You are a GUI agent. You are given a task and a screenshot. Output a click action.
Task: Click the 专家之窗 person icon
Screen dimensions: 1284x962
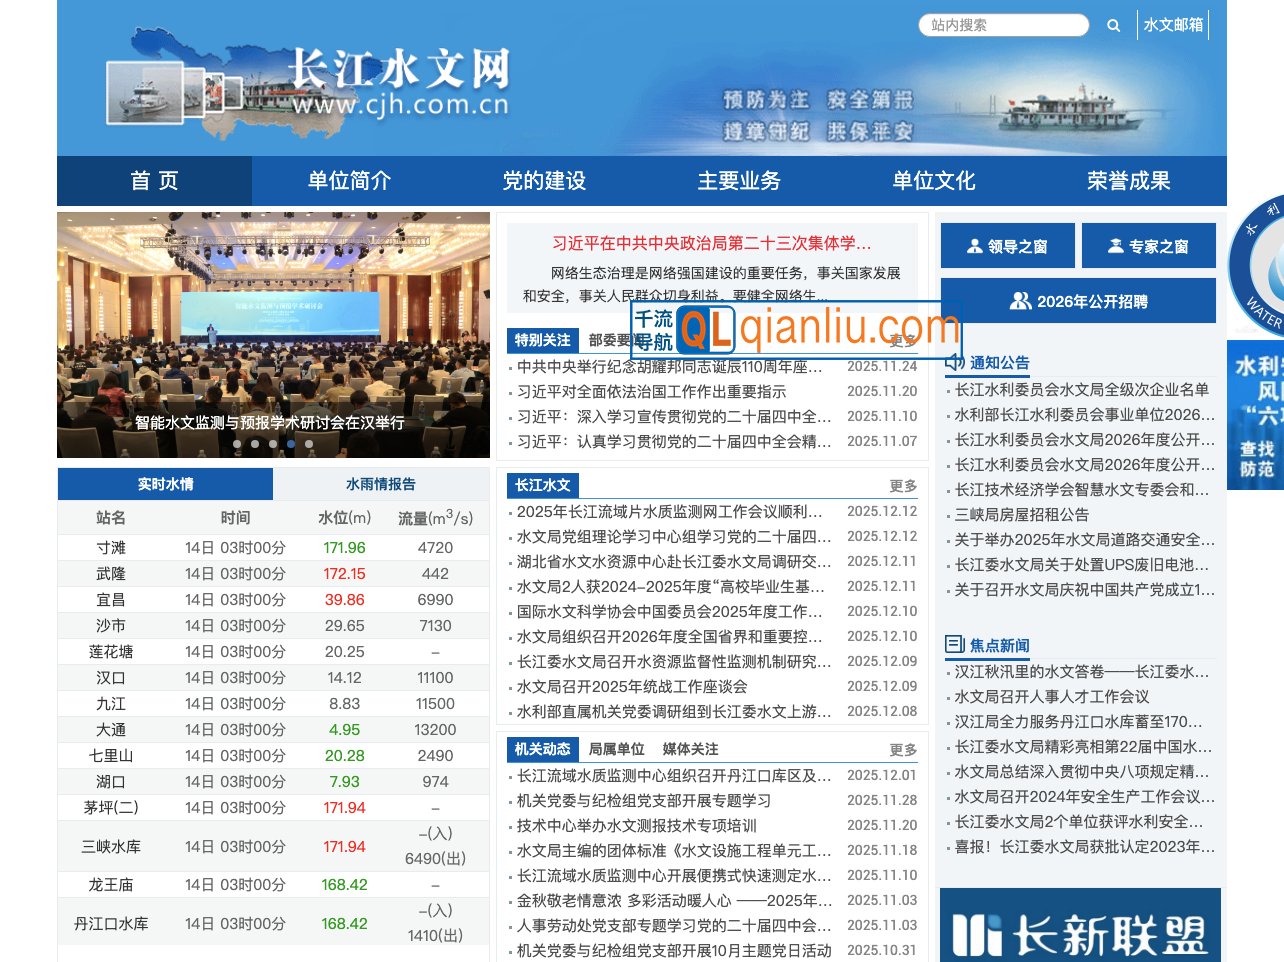[1116, 246]
